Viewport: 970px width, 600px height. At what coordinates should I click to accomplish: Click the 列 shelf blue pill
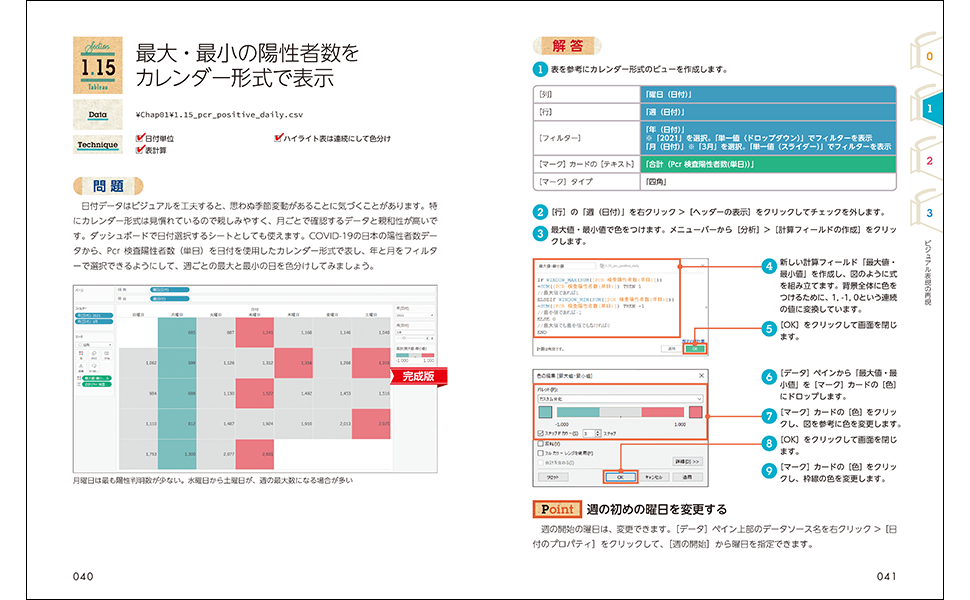170,289
